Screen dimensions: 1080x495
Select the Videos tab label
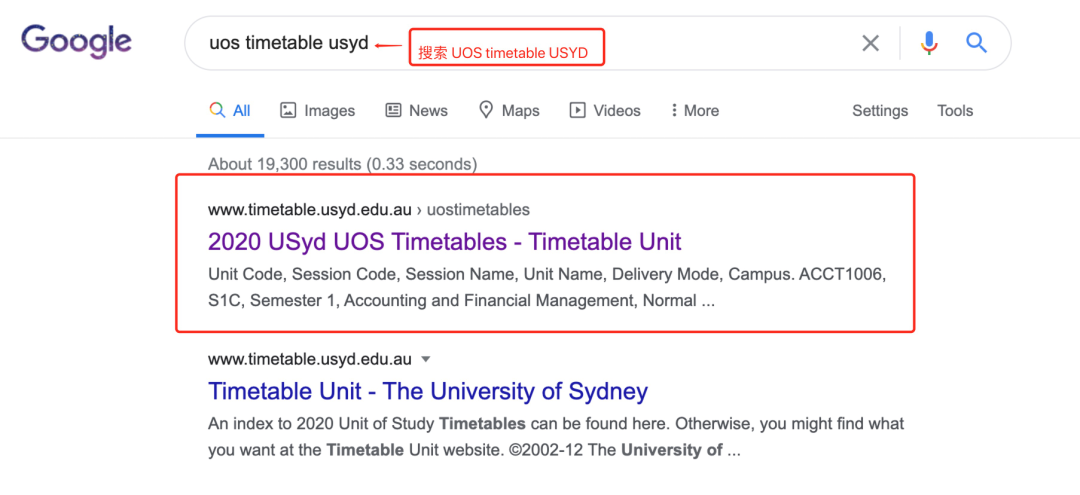[617, 110]
